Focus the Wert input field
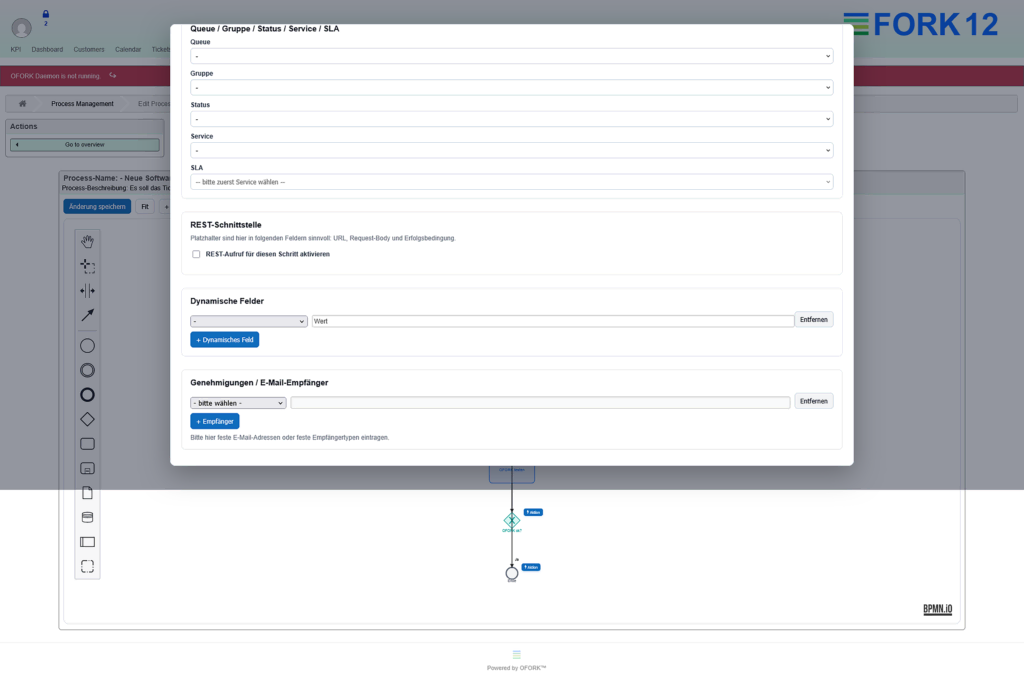The height and width of the screenshot is (678, 1024). tap(552, 321)
